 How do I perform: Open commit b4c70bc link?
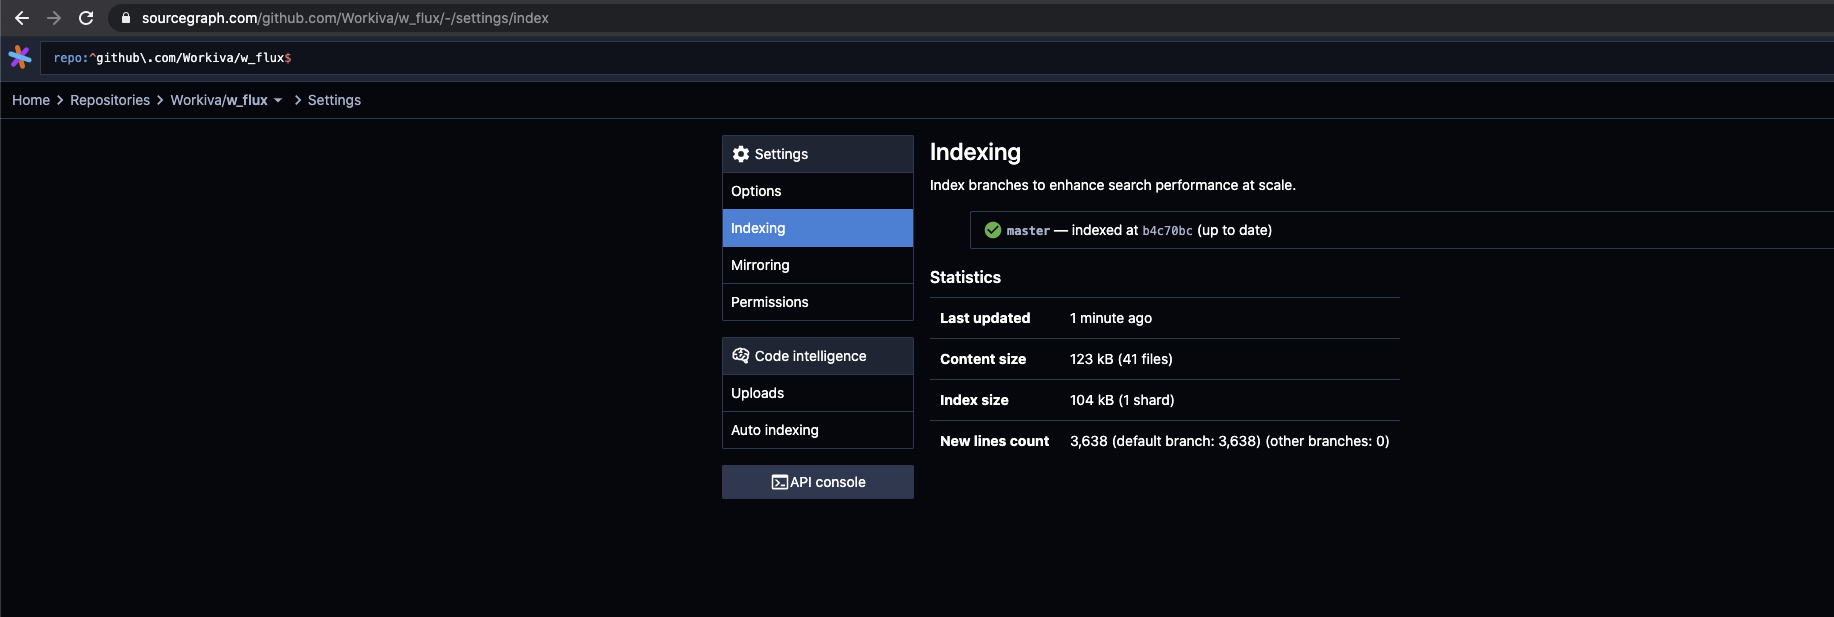pyautogui.click(x=1167, y=231)
